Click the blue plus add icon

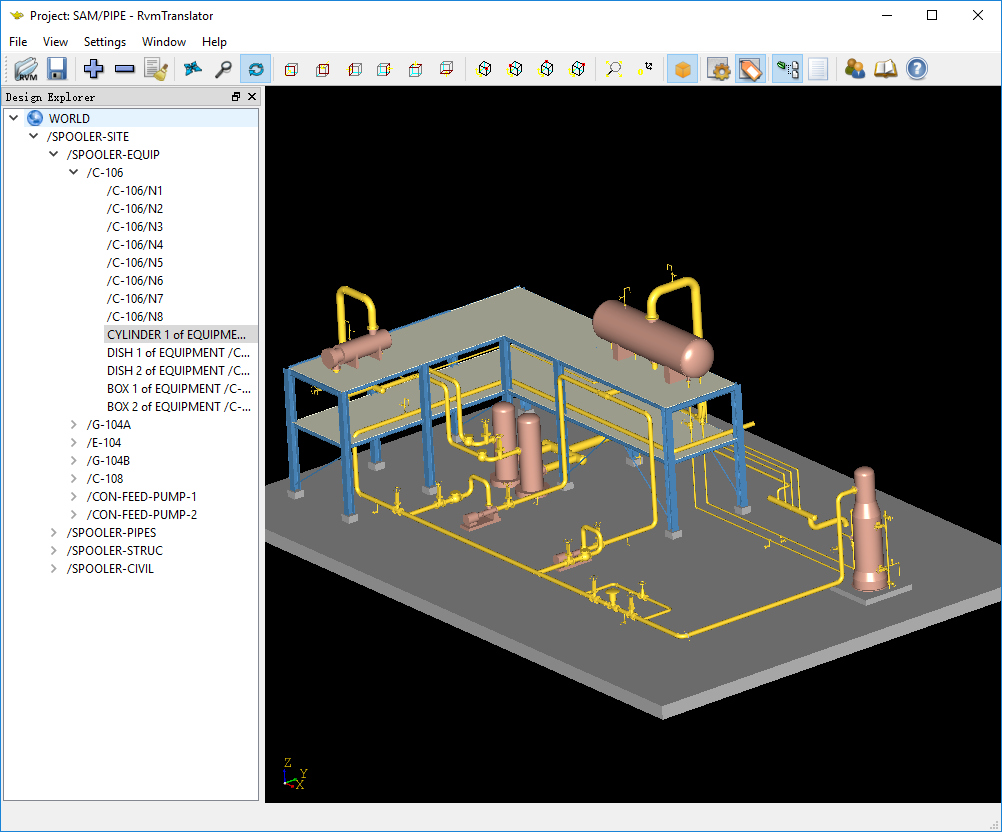(94, 69)
